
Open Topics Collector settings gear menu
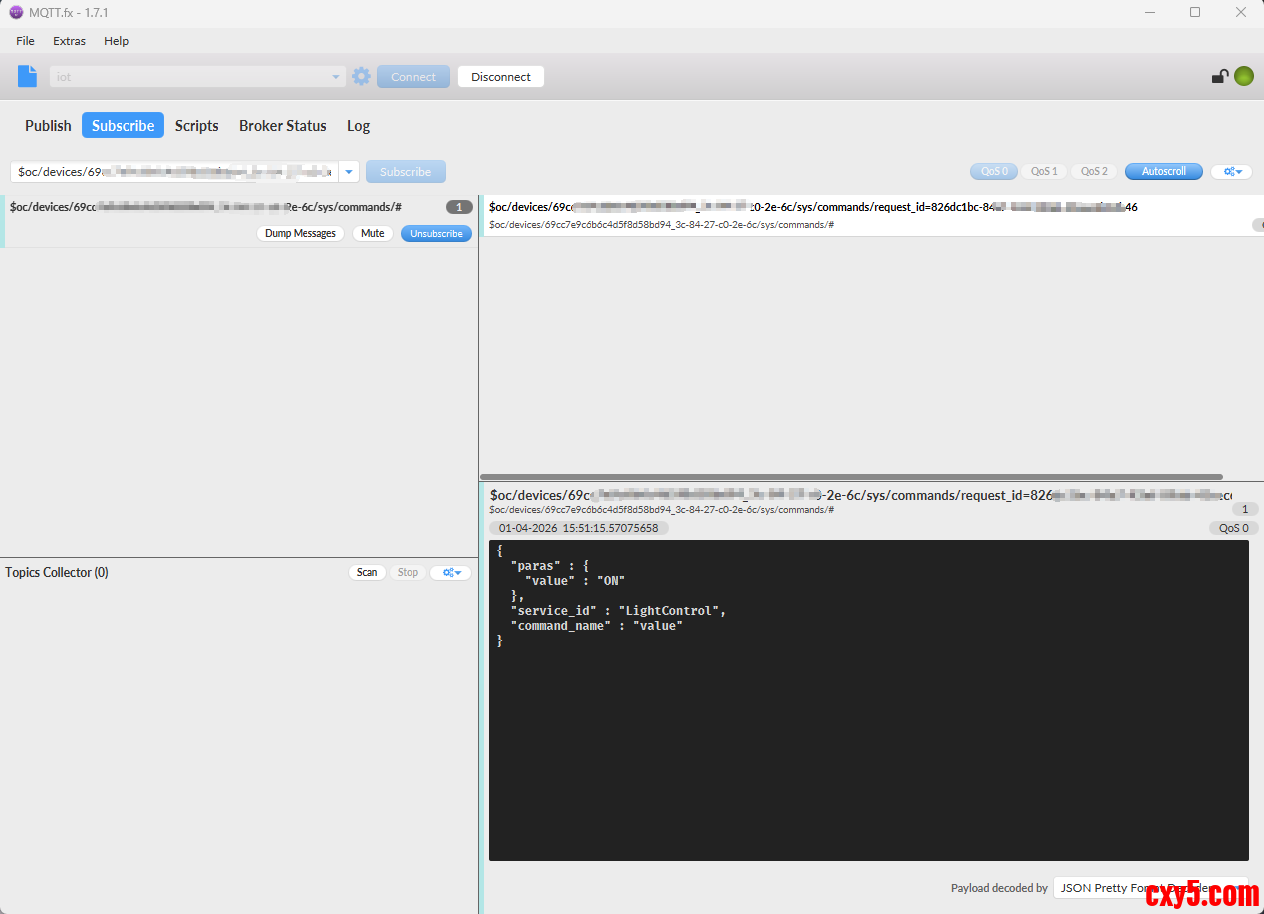(450, 573)
